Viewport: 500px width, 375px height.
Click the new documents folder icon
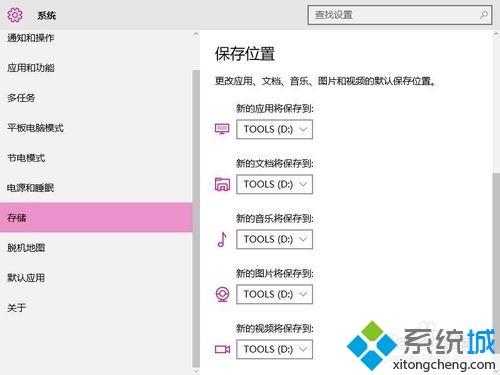click(222, 184)
